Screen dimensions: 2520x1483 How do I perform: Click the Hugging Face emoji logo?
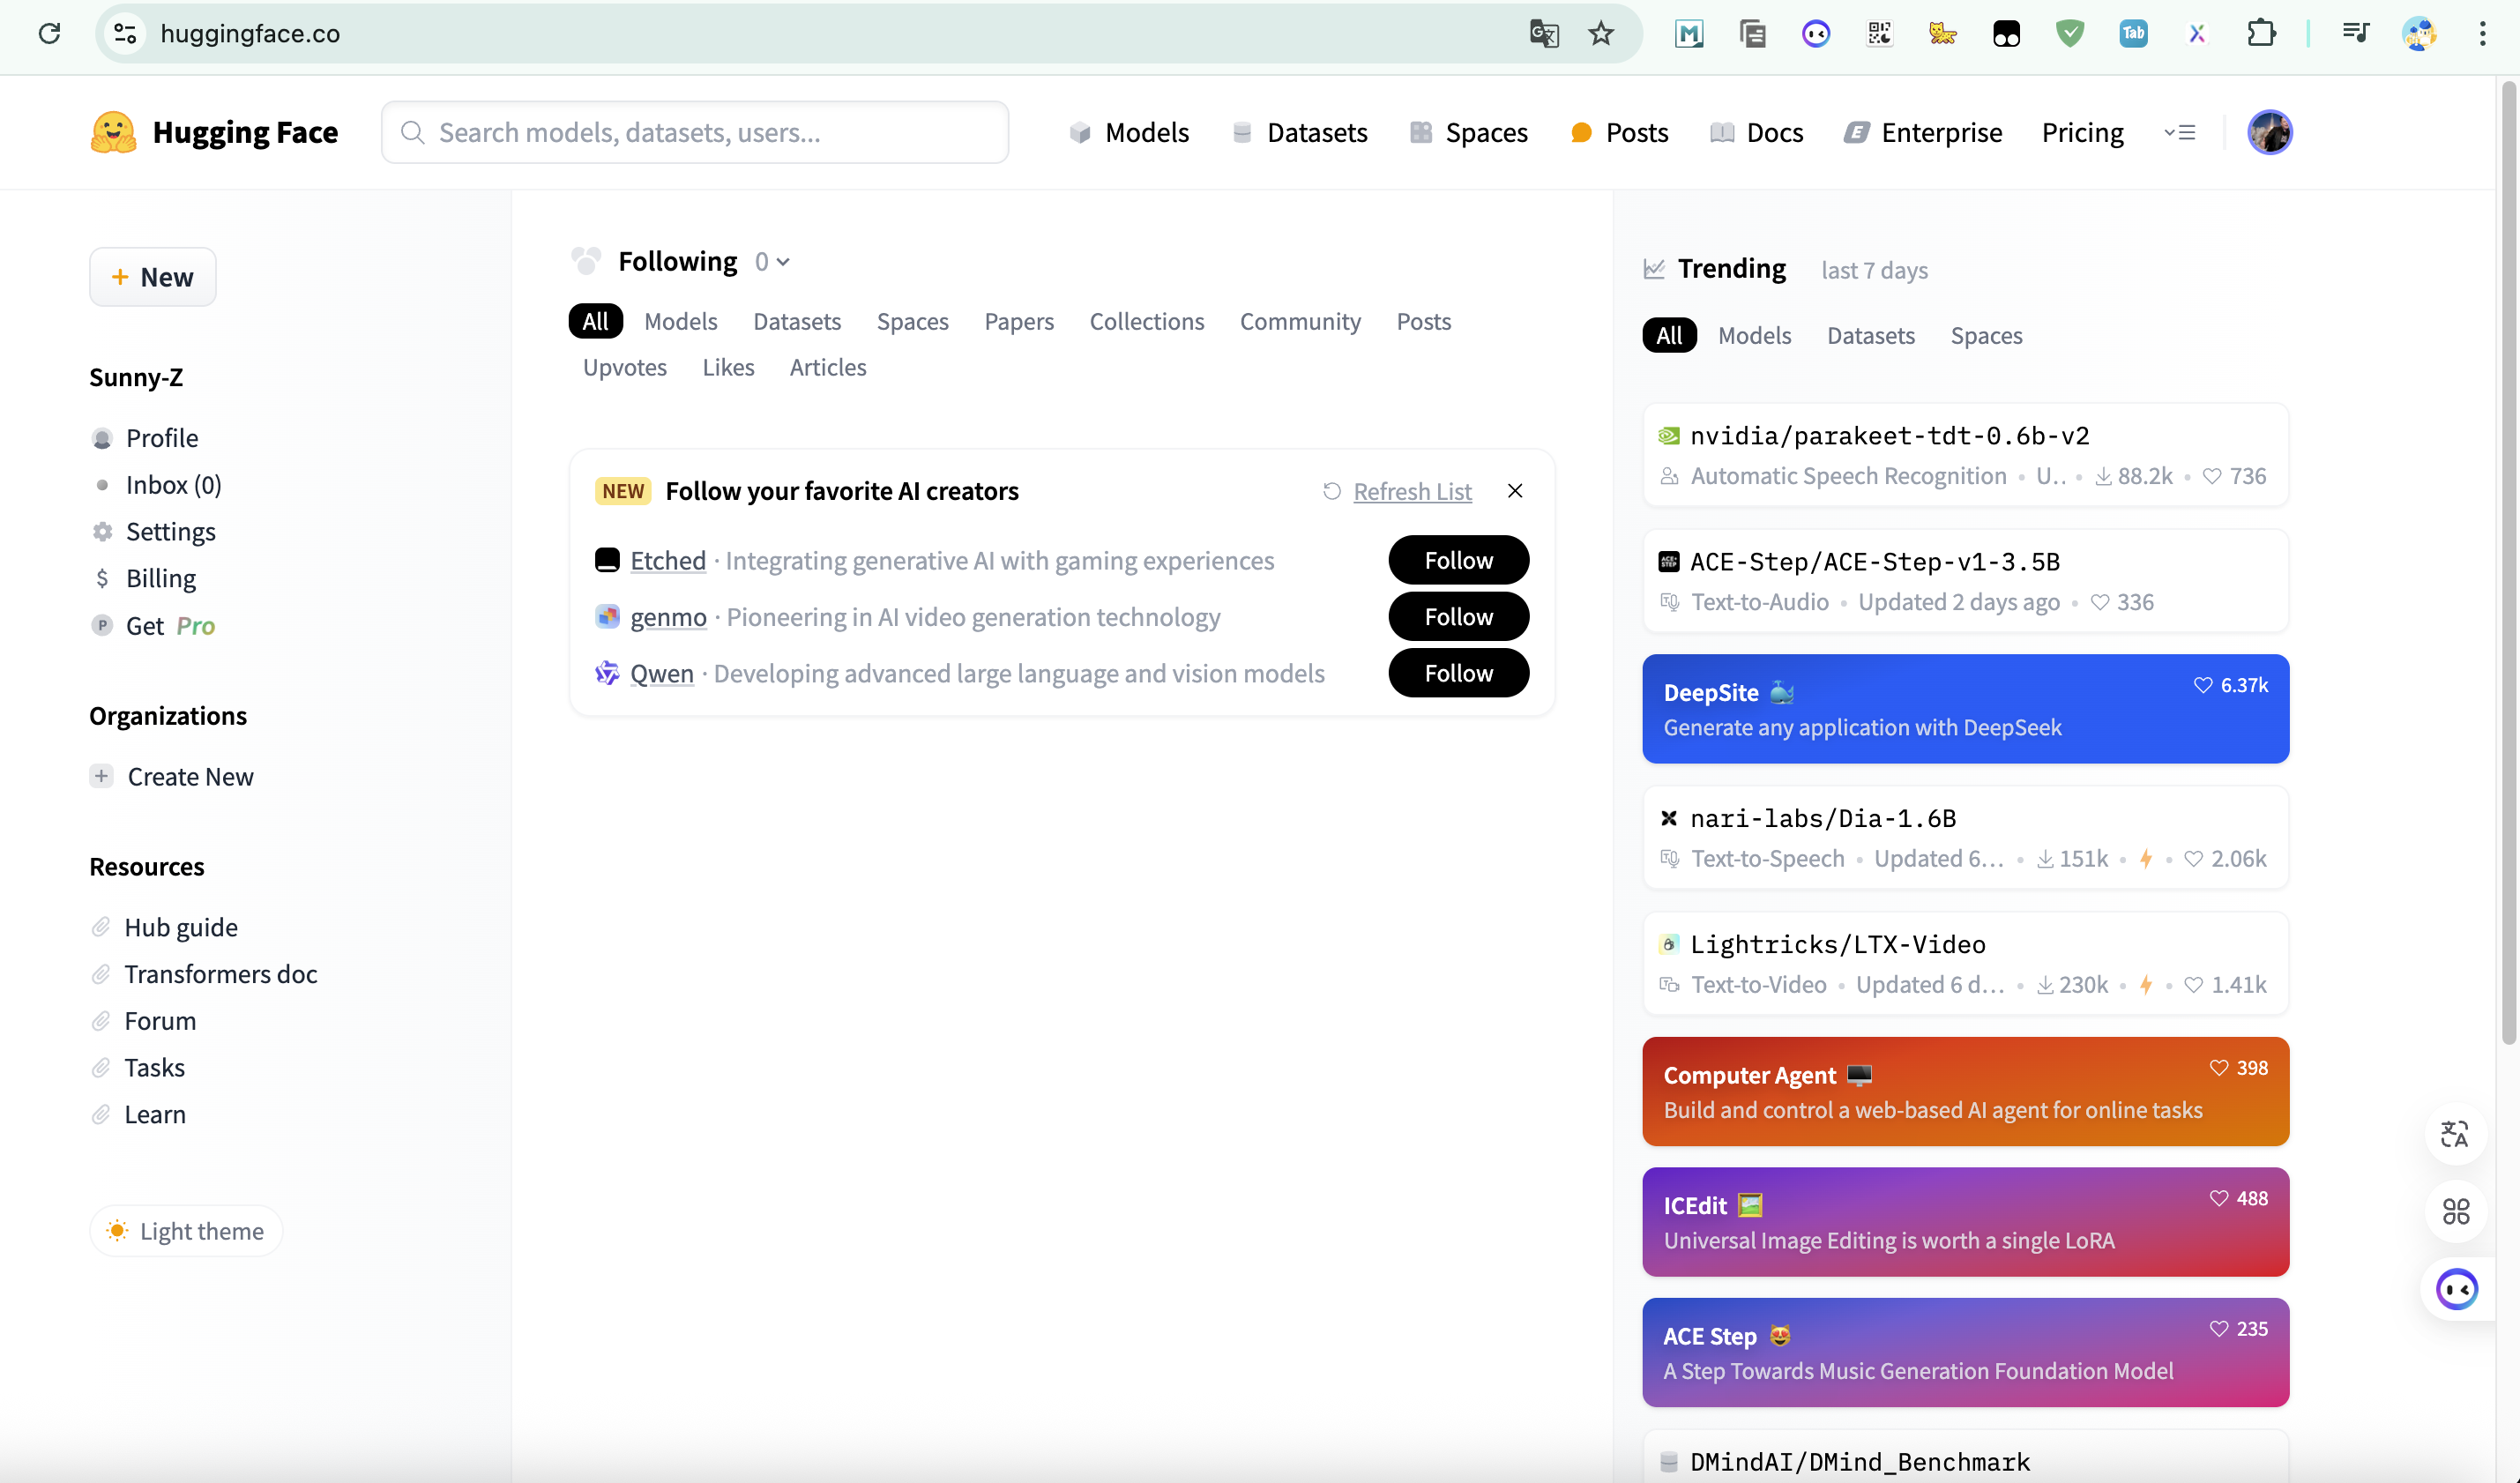113,132
